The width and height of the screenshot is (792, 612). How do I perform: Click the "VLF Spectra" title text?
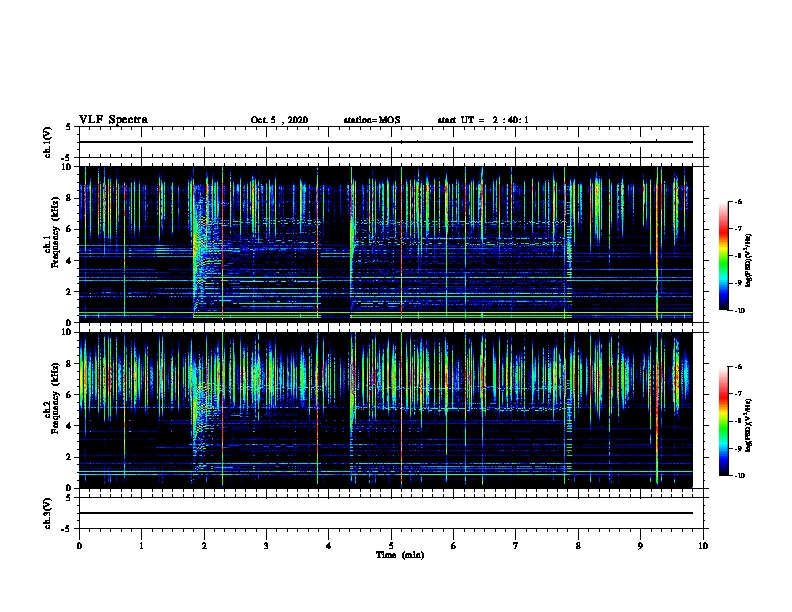coord(113,120)
